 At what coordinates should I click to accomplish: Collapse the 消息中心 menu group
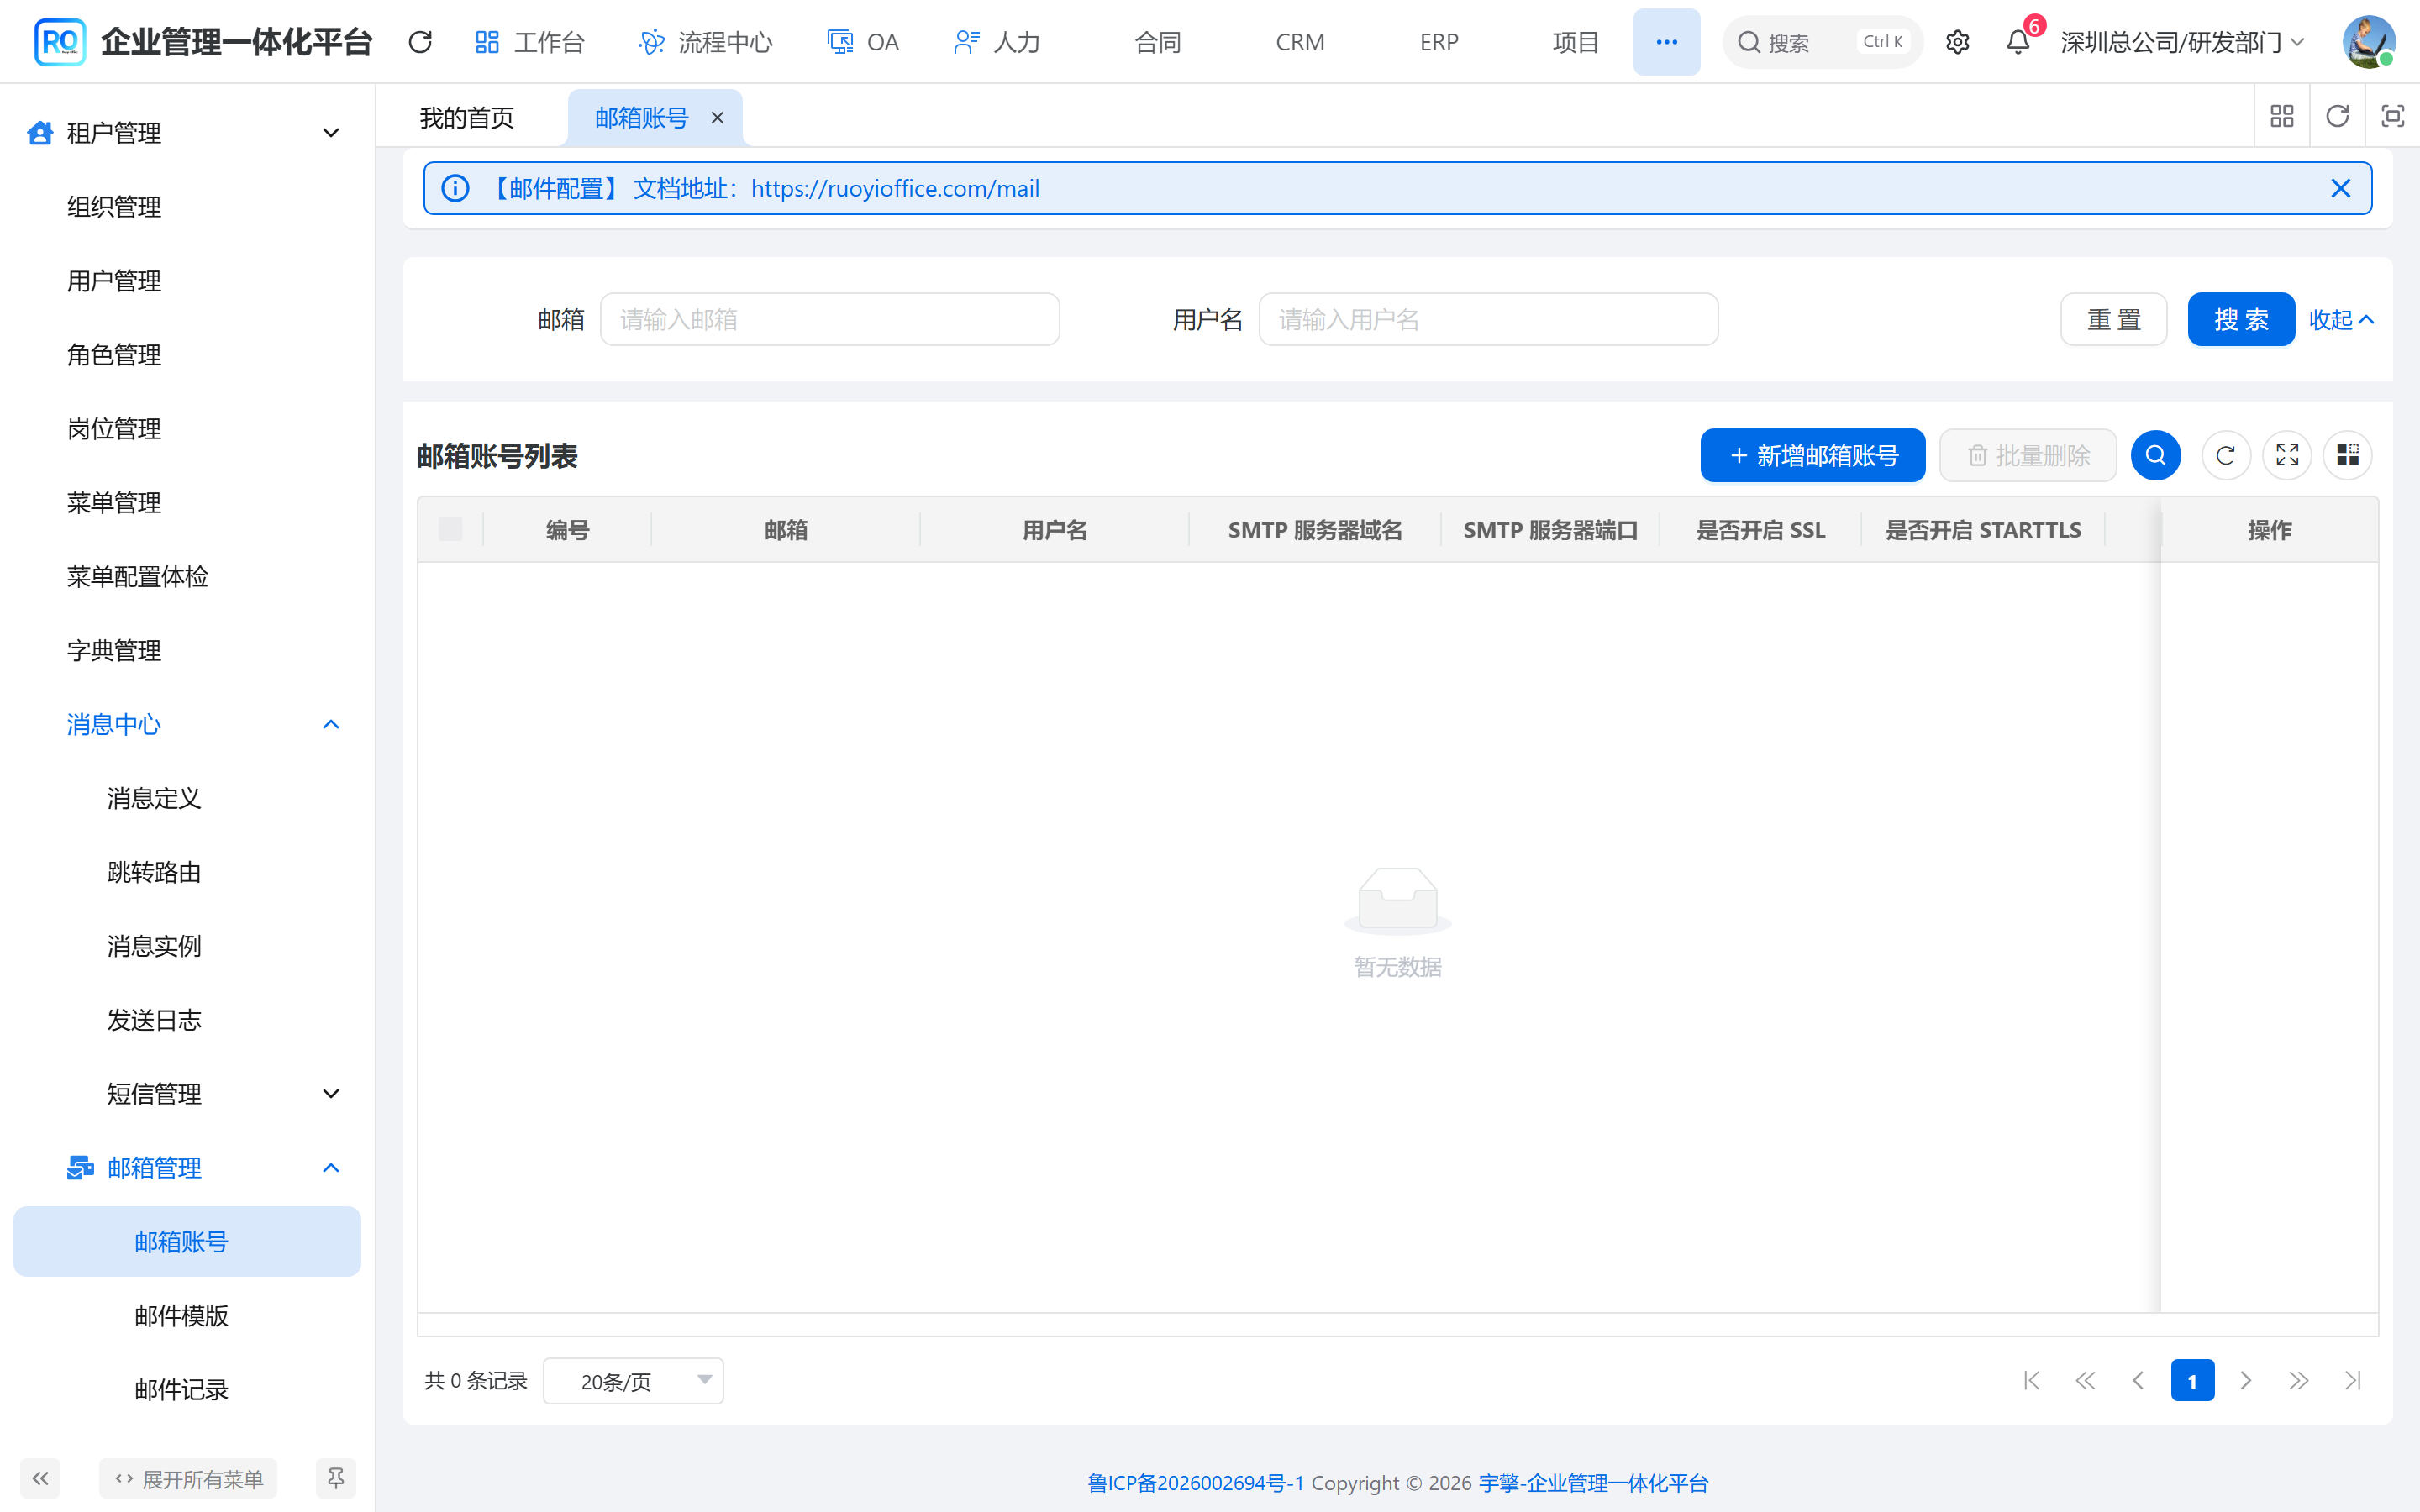187,724
